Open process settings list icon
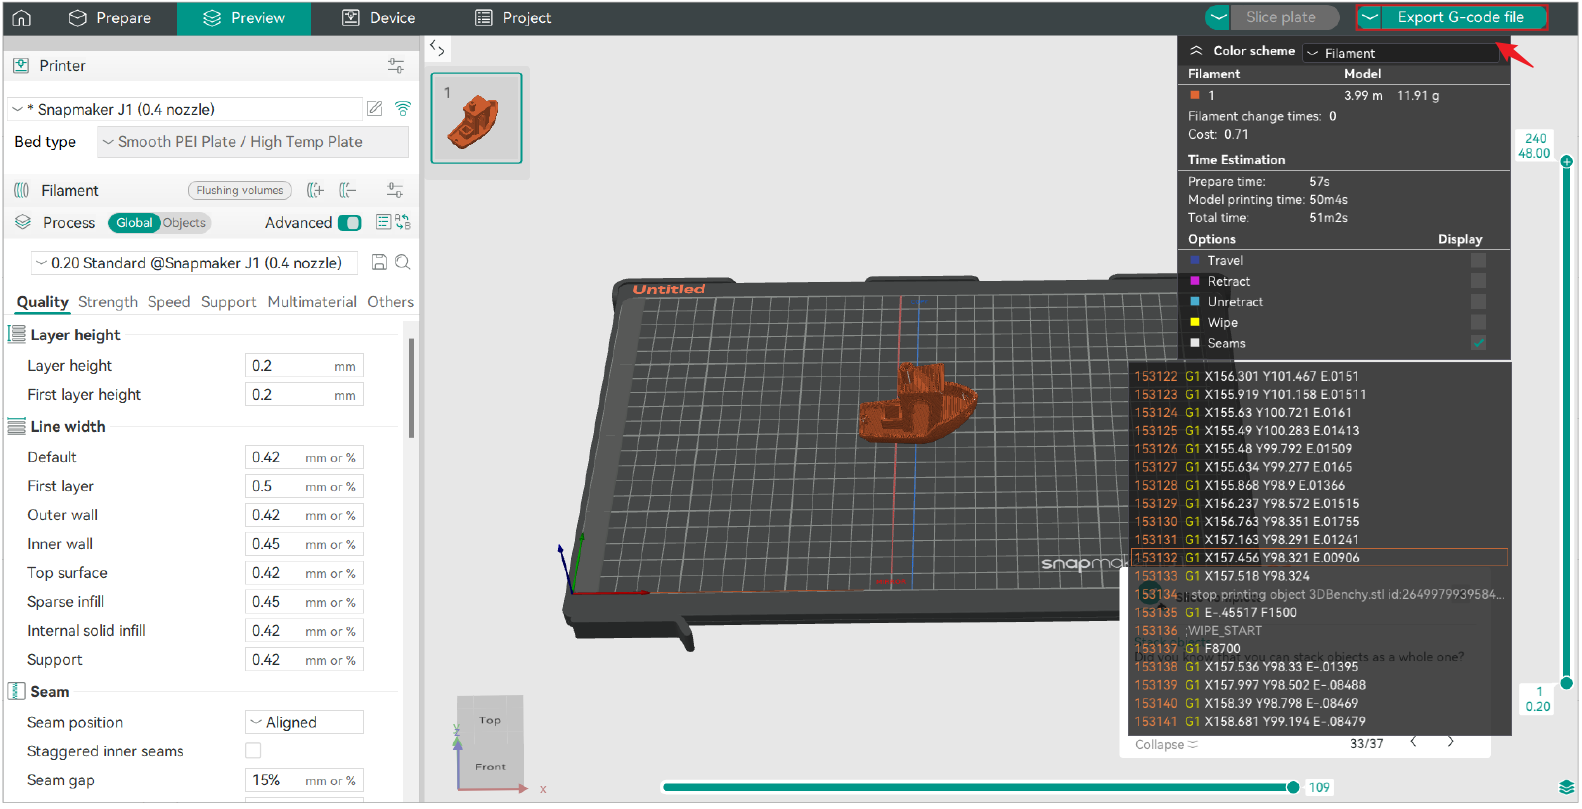This screenshot has height=809, width=1582. pos(383,222)
